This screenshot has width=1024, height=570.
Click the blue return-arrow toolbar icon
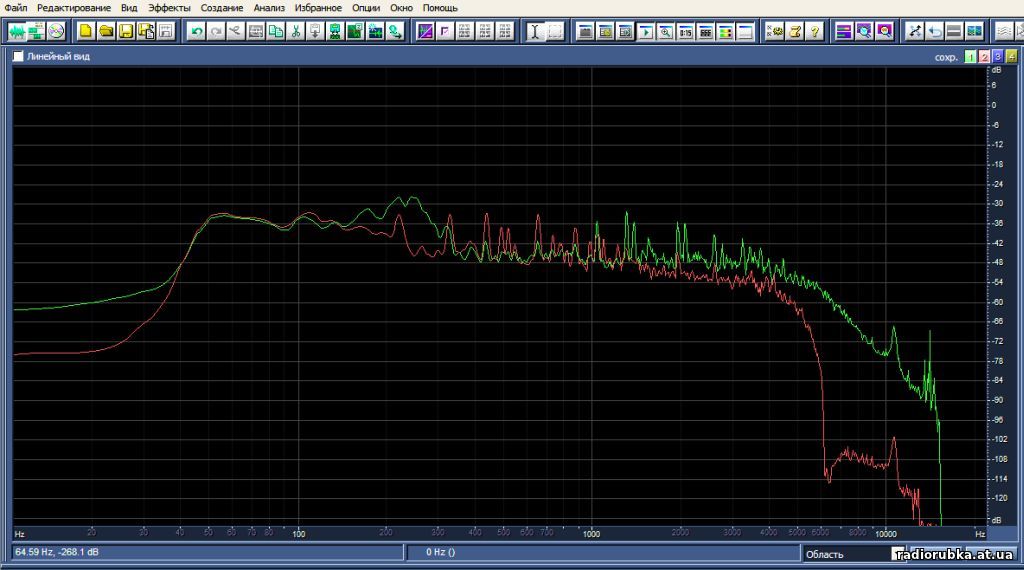pos(935,31)
